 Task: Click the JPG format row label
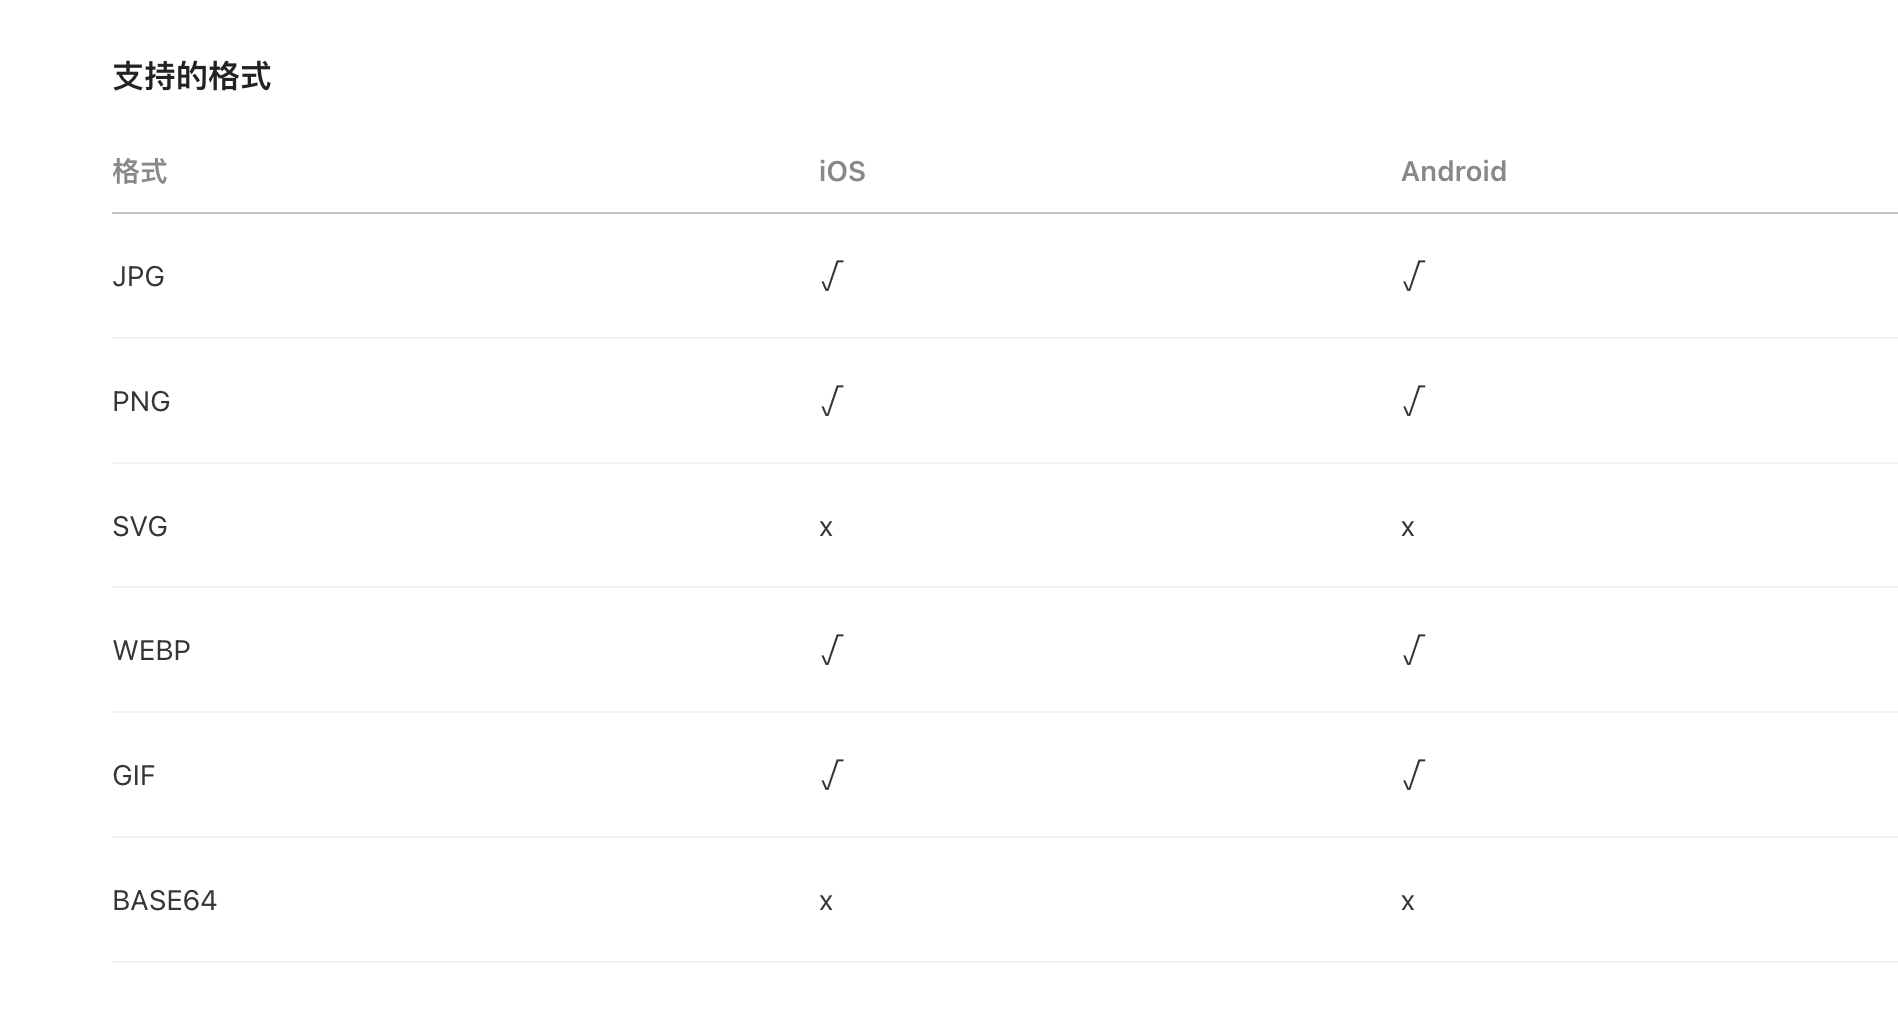point(138,277)
